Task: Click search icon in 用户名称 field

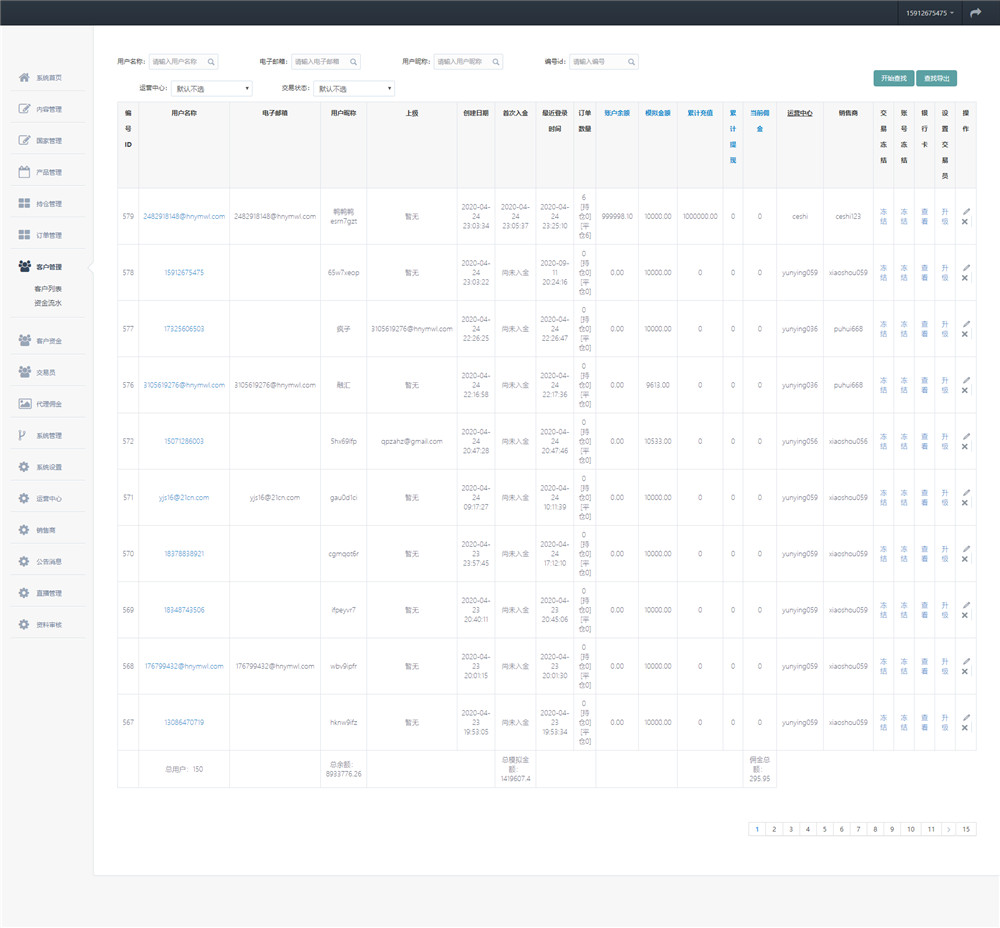Action: pyautogui.click(x=211, y=62)
